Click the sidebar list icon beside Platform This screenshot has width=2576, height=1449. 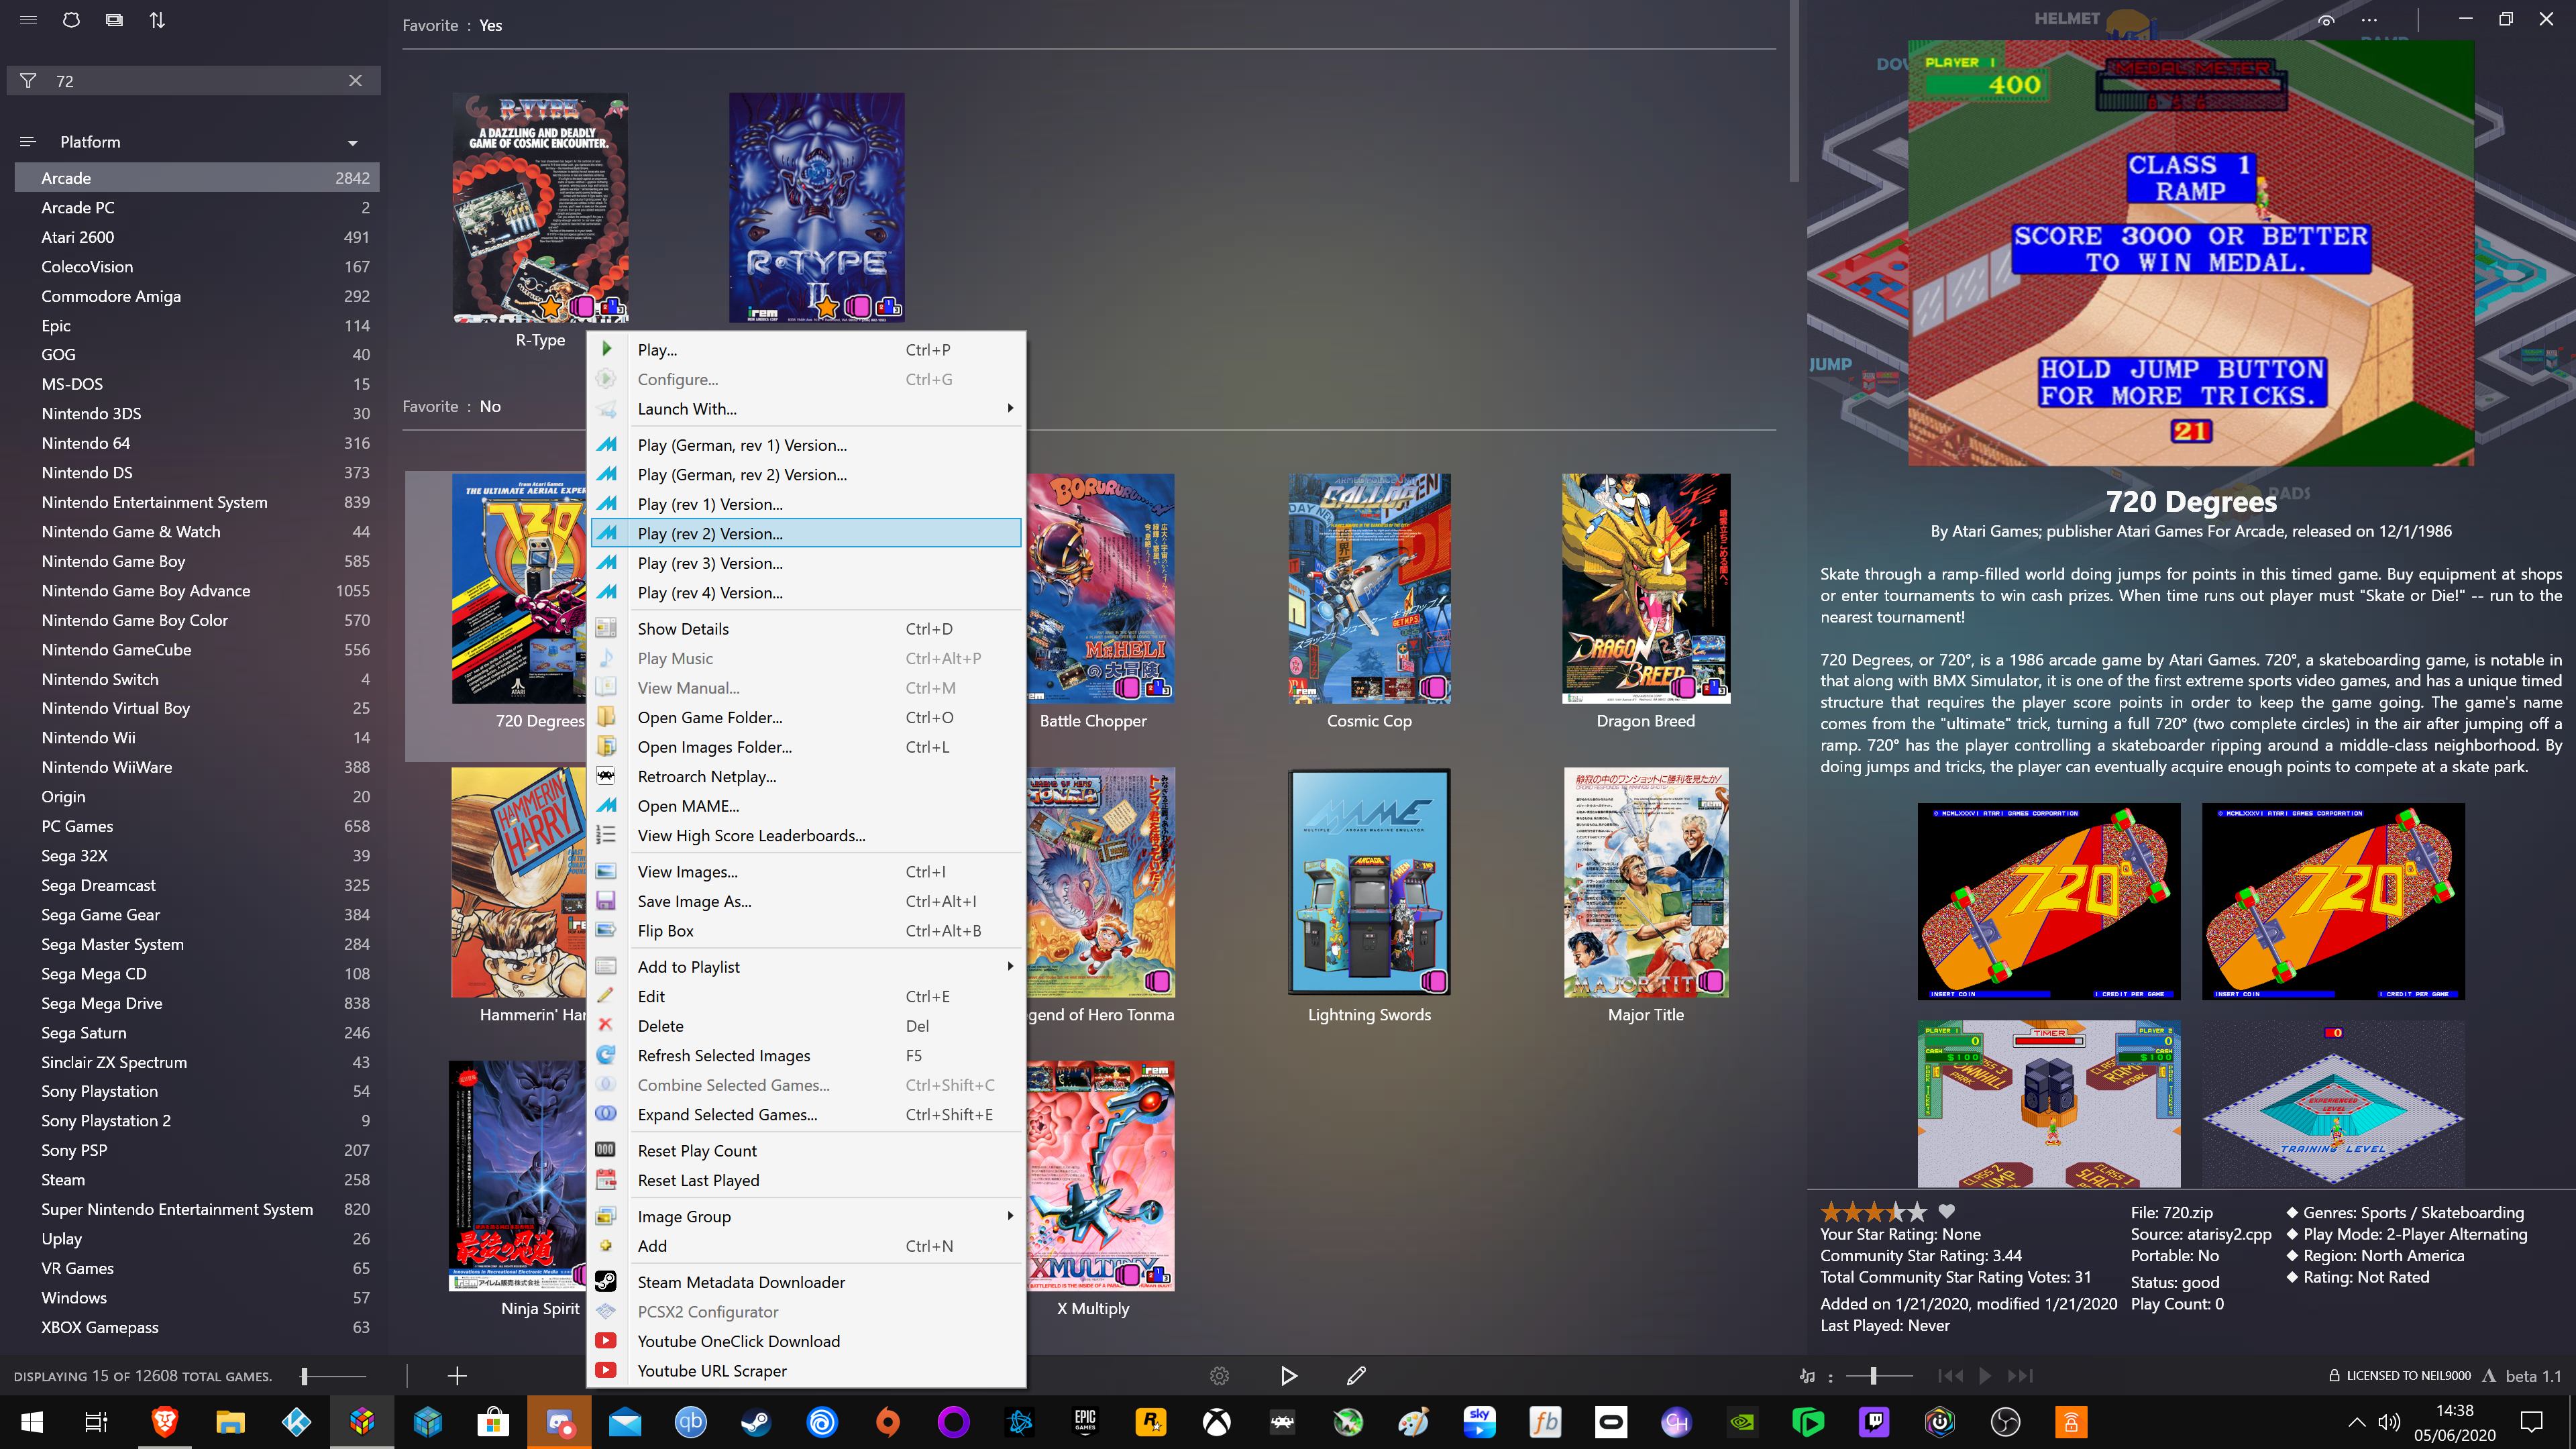coord(28,142)
